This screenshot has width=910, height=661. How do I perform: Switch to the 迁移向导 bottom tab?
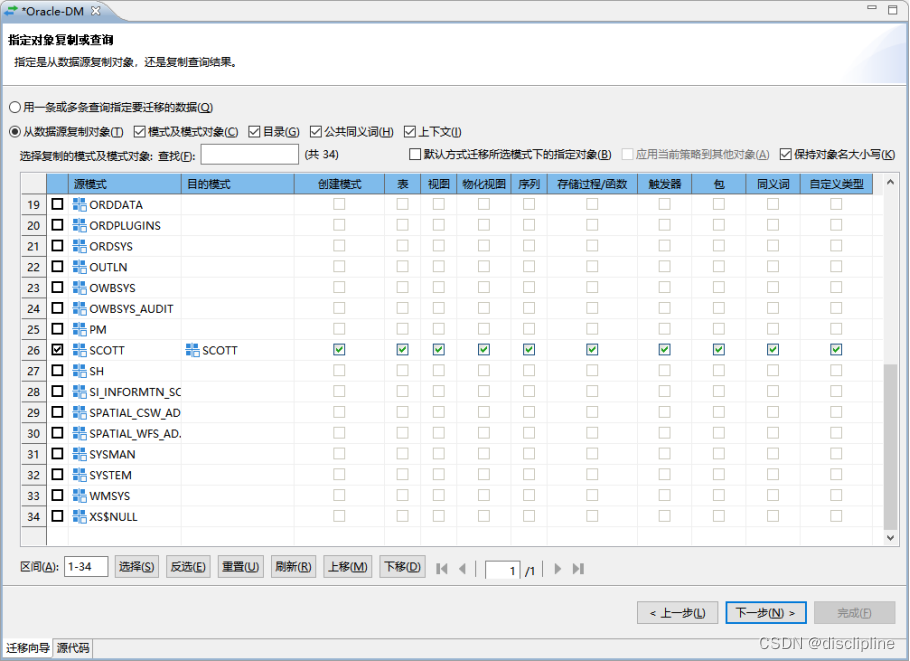[27, 648]
